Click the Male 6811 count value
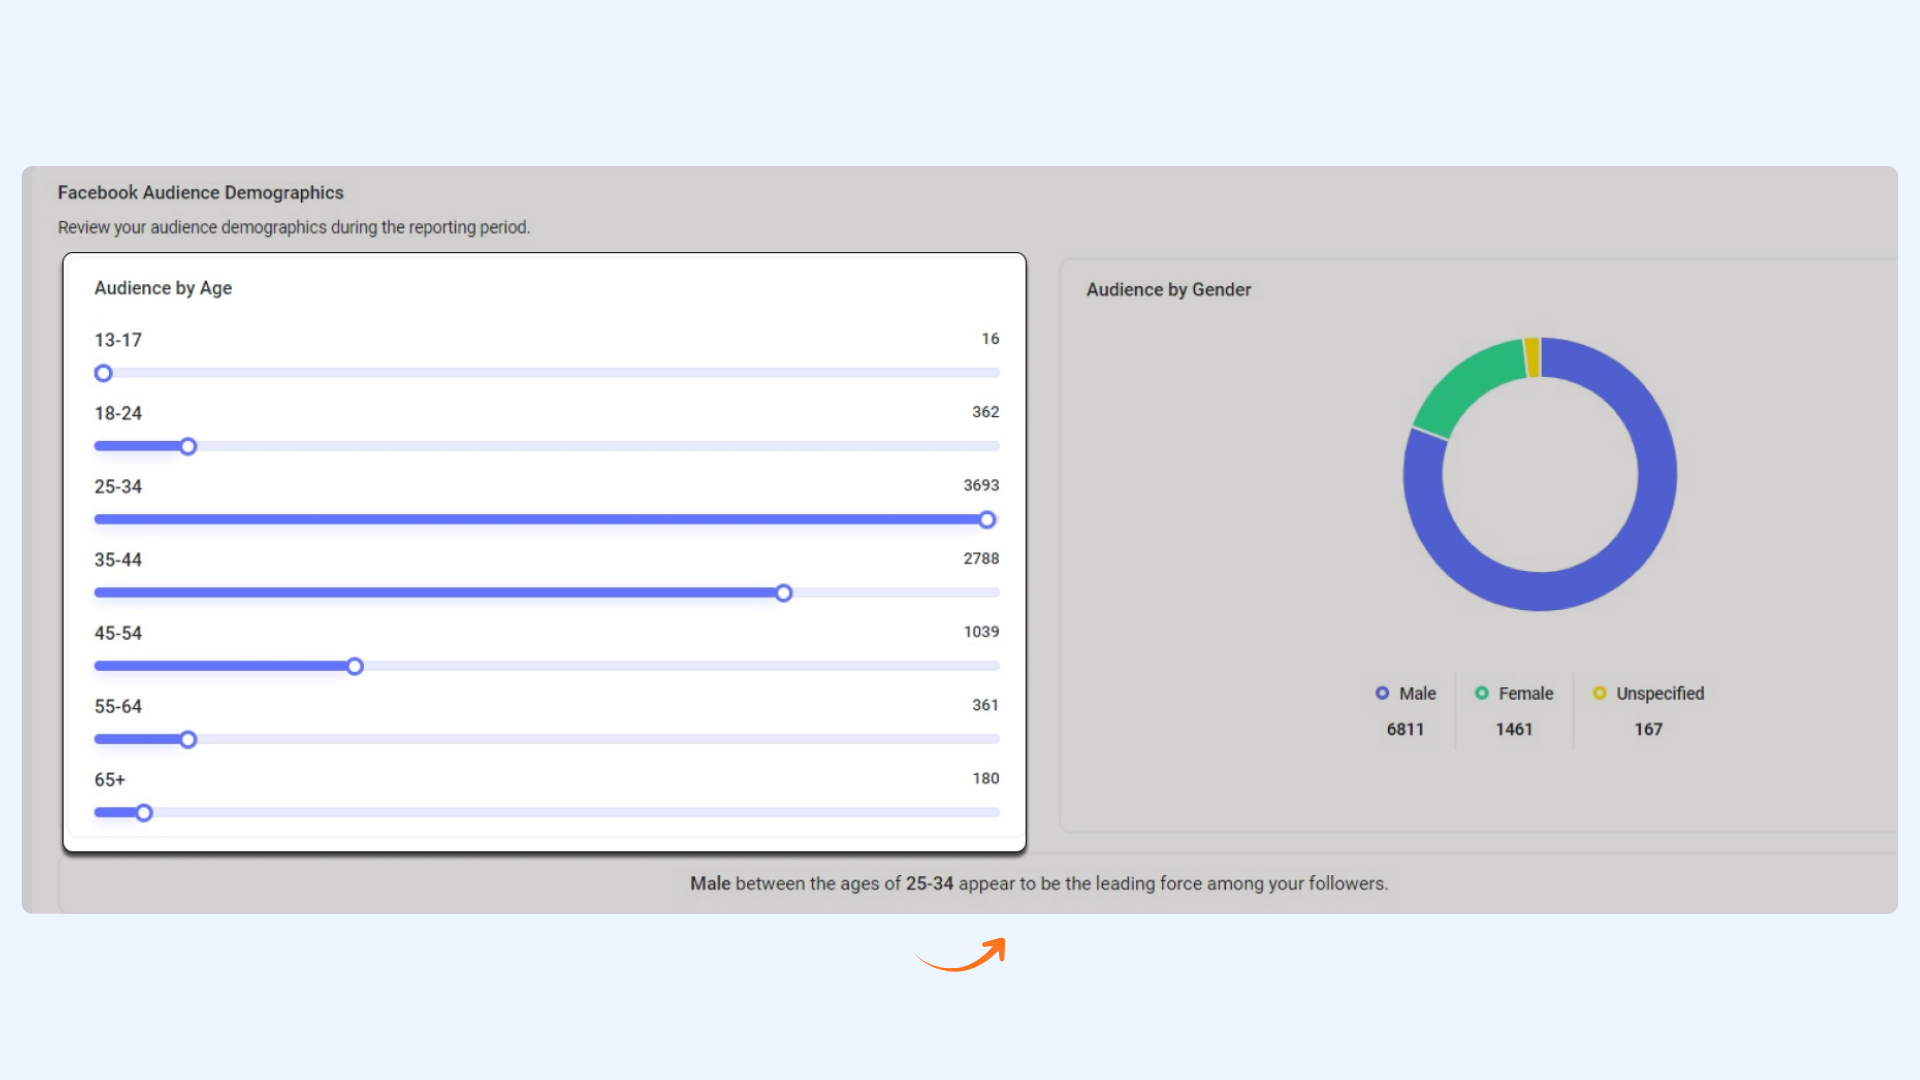The width and height of the screenshot is (1920, 1080). pos(1405,729)
